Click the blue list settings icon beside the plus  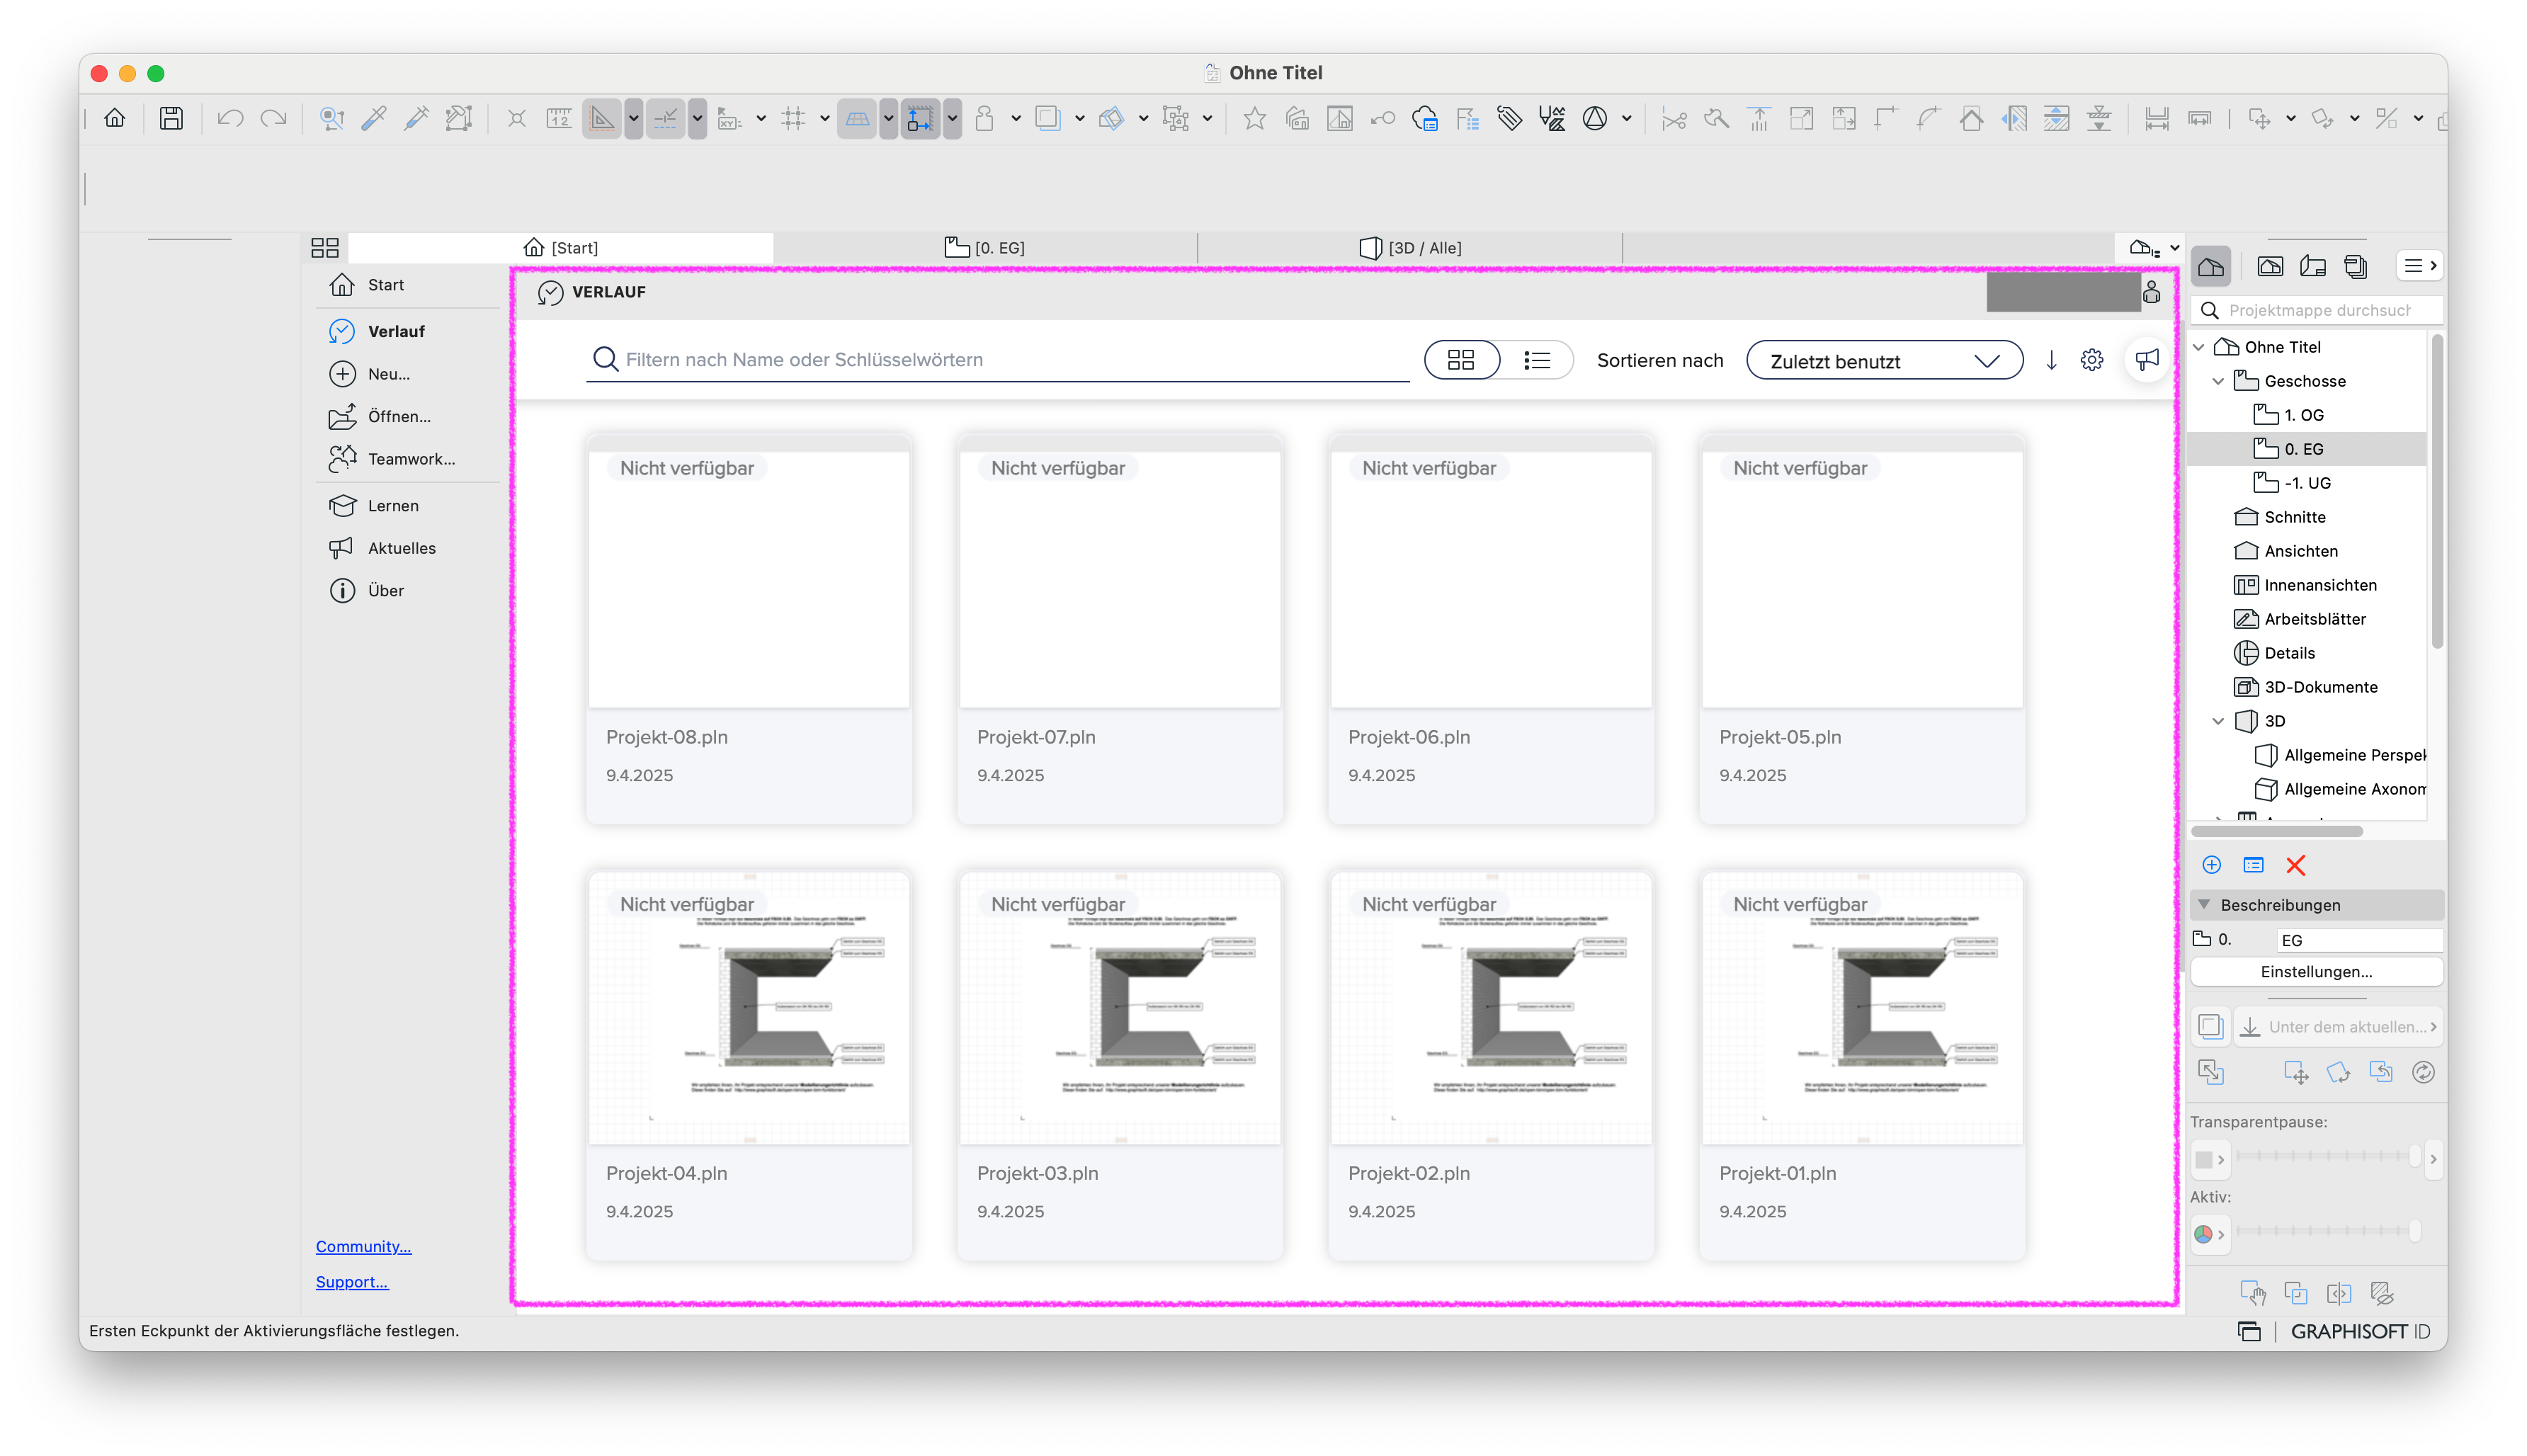2253,865
